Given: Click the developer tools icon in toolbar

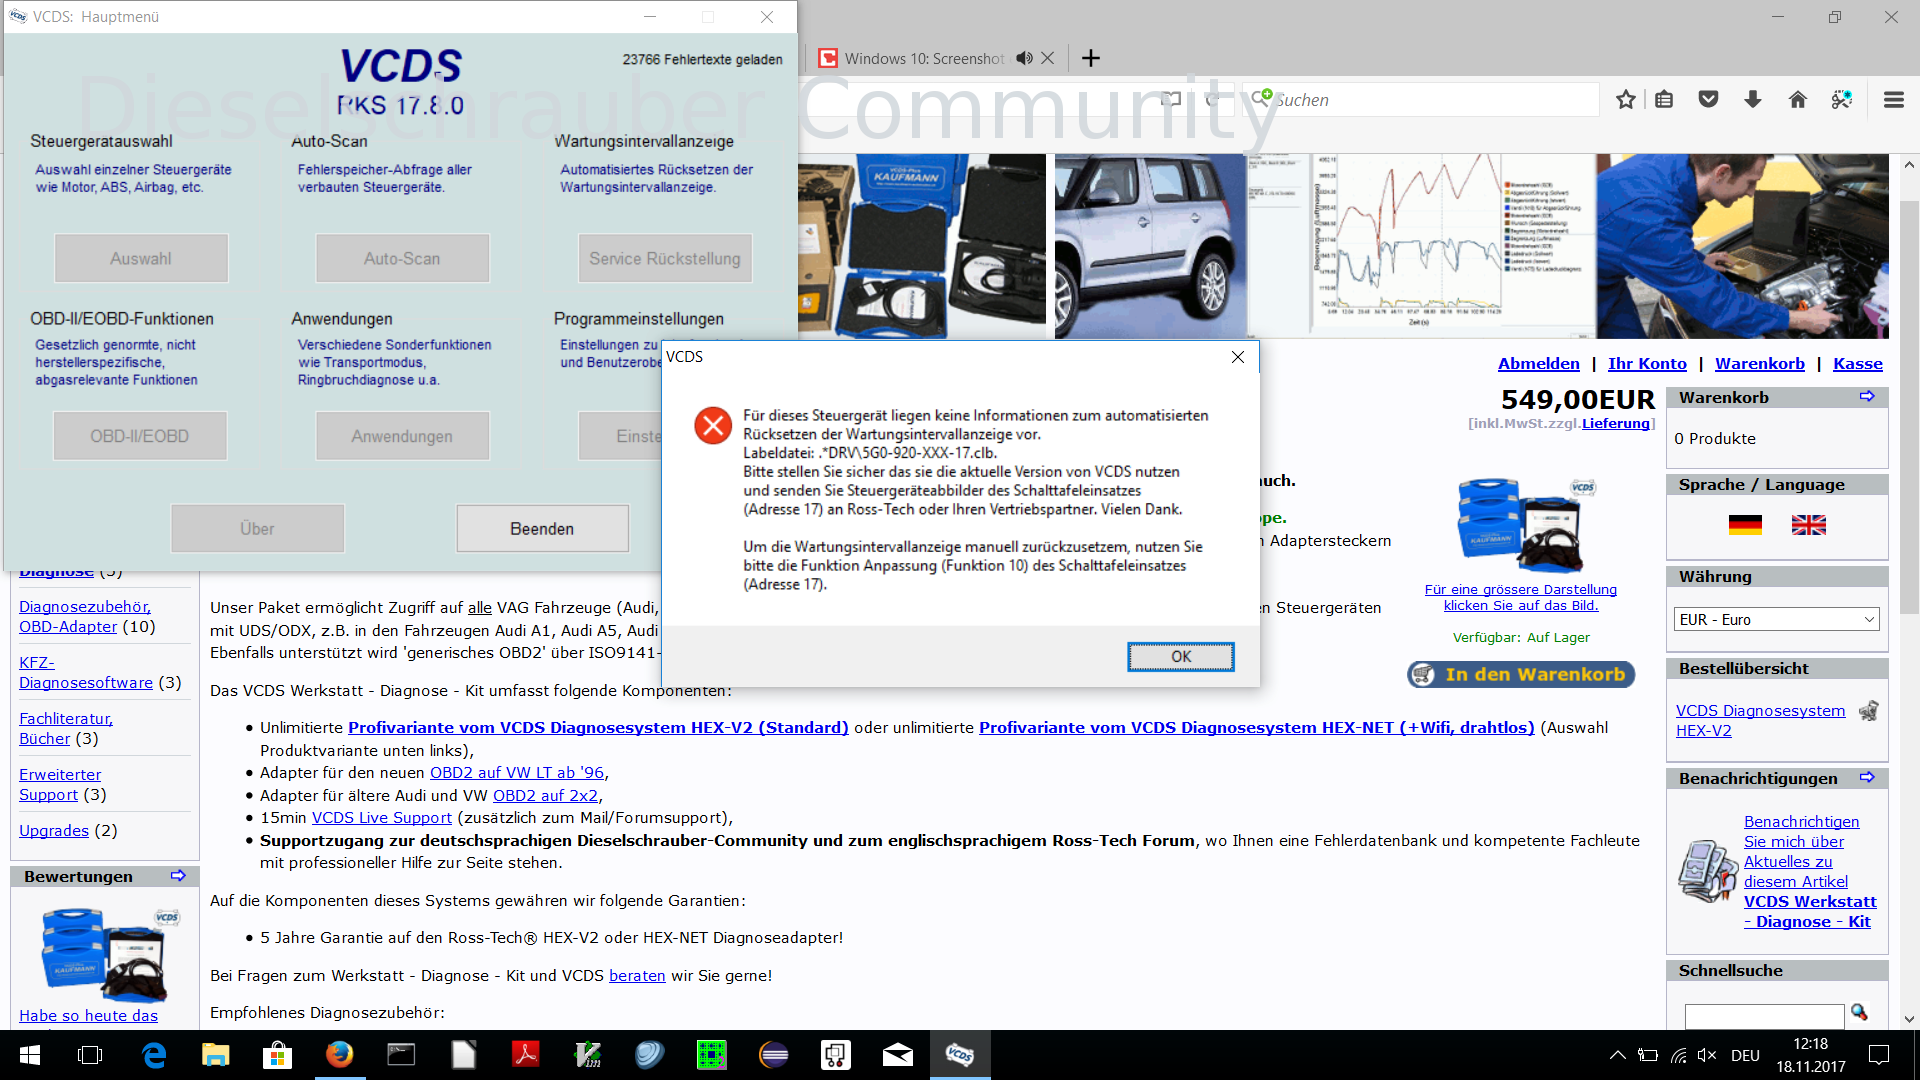Looking at the screenshot, I should pyautogui.click(x=1841, y=99).
